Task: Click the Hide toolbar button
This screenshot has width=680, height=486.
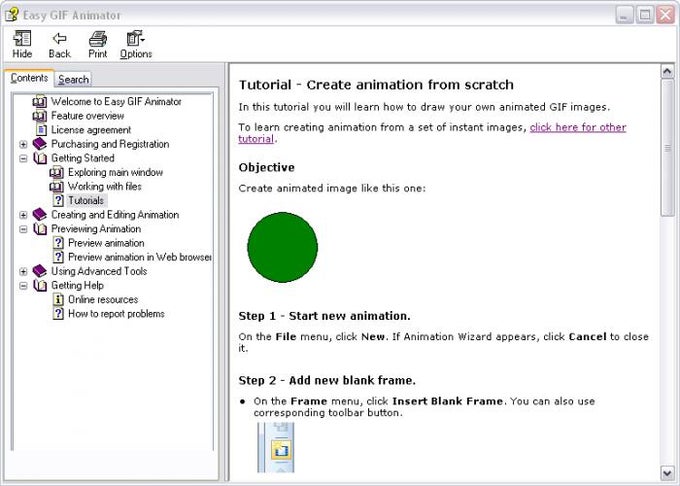Action: coord(22,44)
